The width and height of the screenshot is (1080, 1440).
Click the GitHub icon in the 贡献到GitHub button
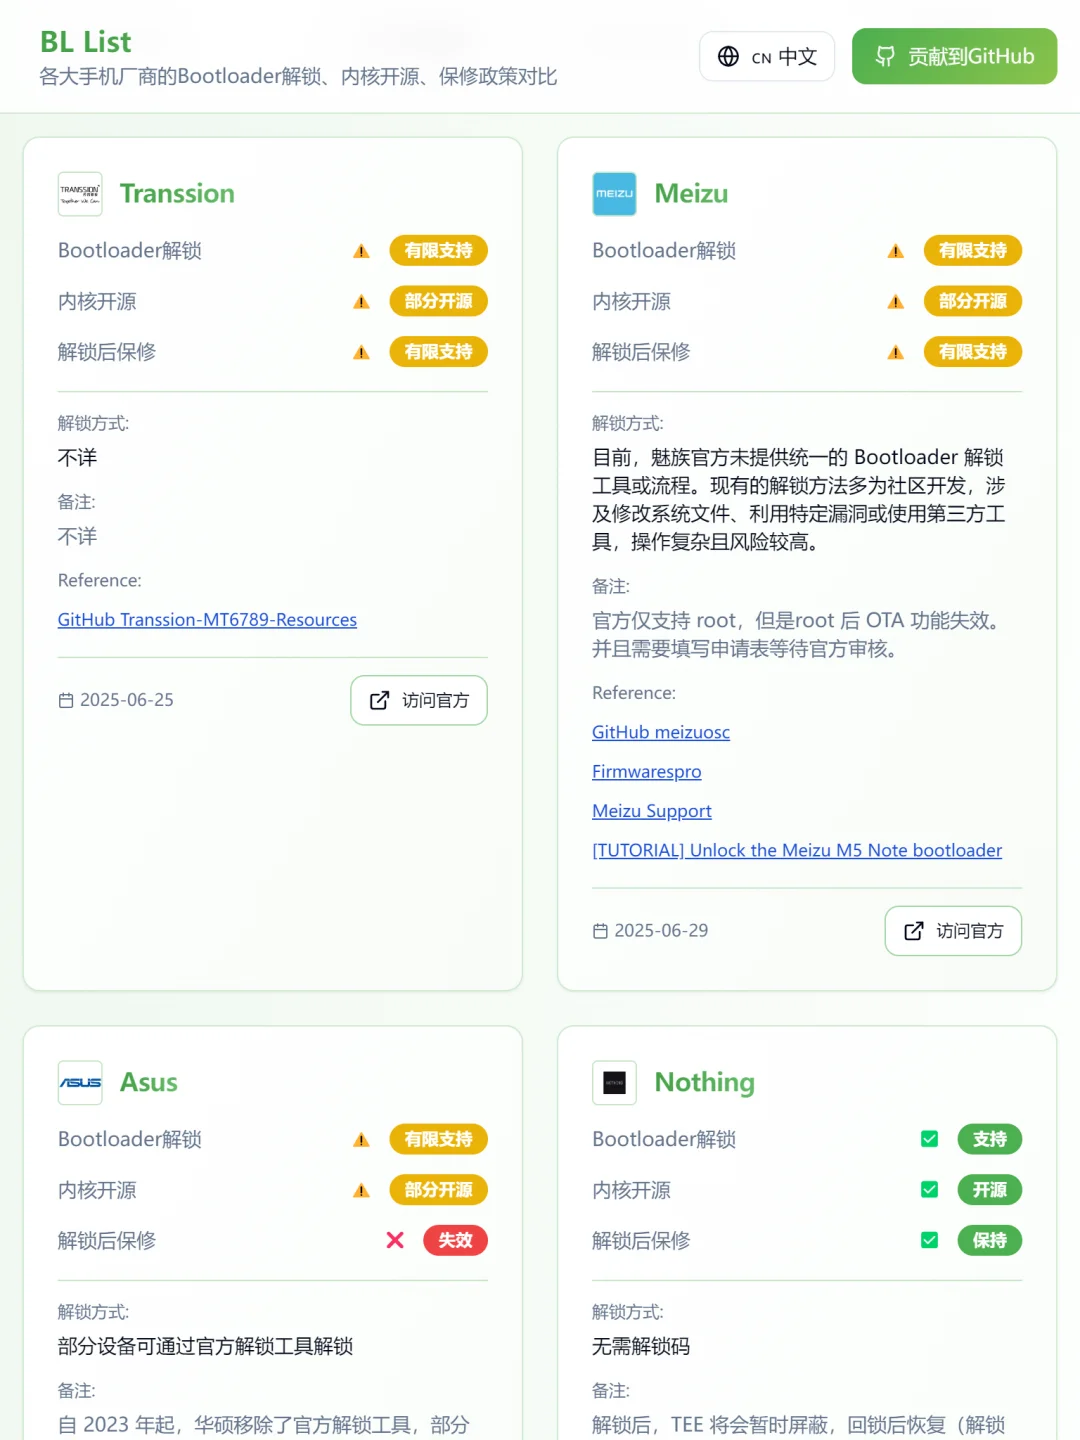point(884,56)
